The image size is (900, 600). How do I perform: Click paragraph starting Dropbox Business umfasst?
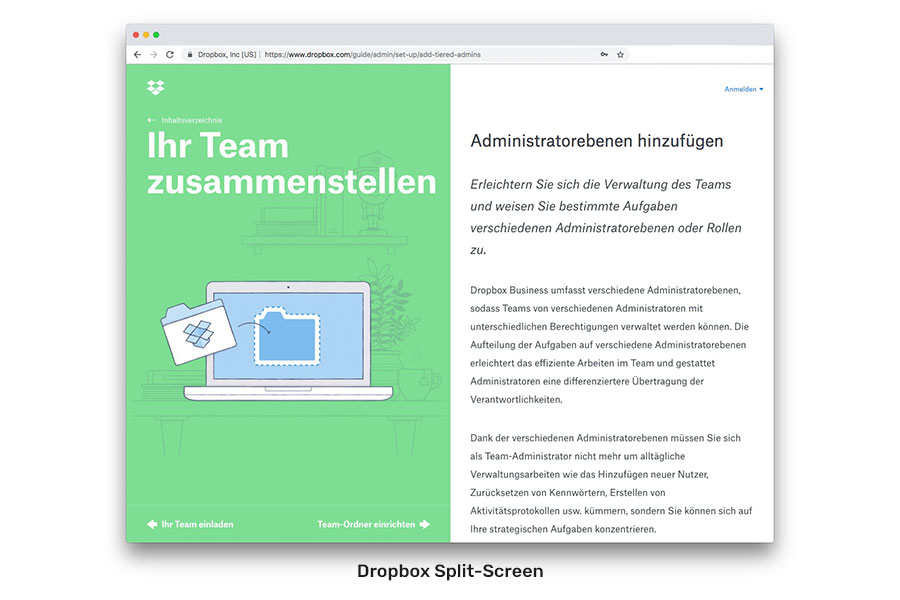610,344
